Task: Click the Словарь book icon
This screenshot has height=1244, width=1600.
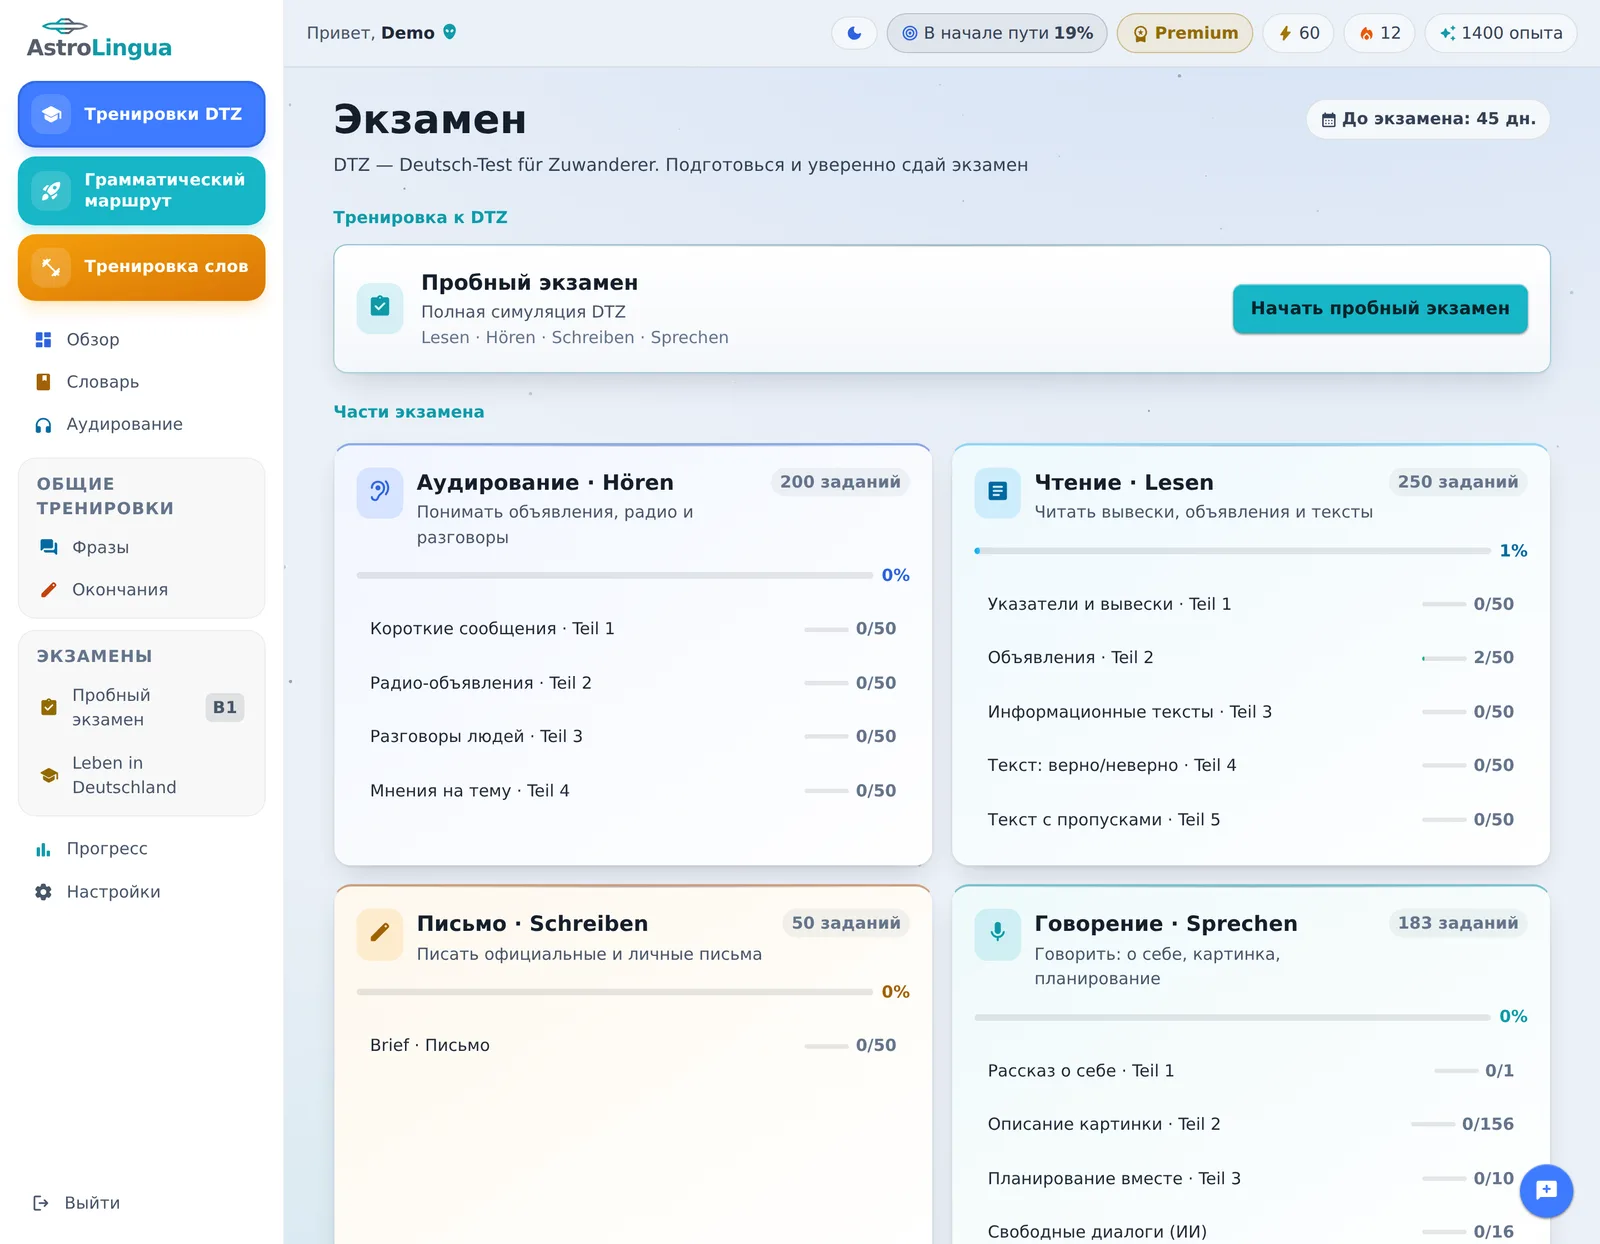Action: tap(43, 382)
